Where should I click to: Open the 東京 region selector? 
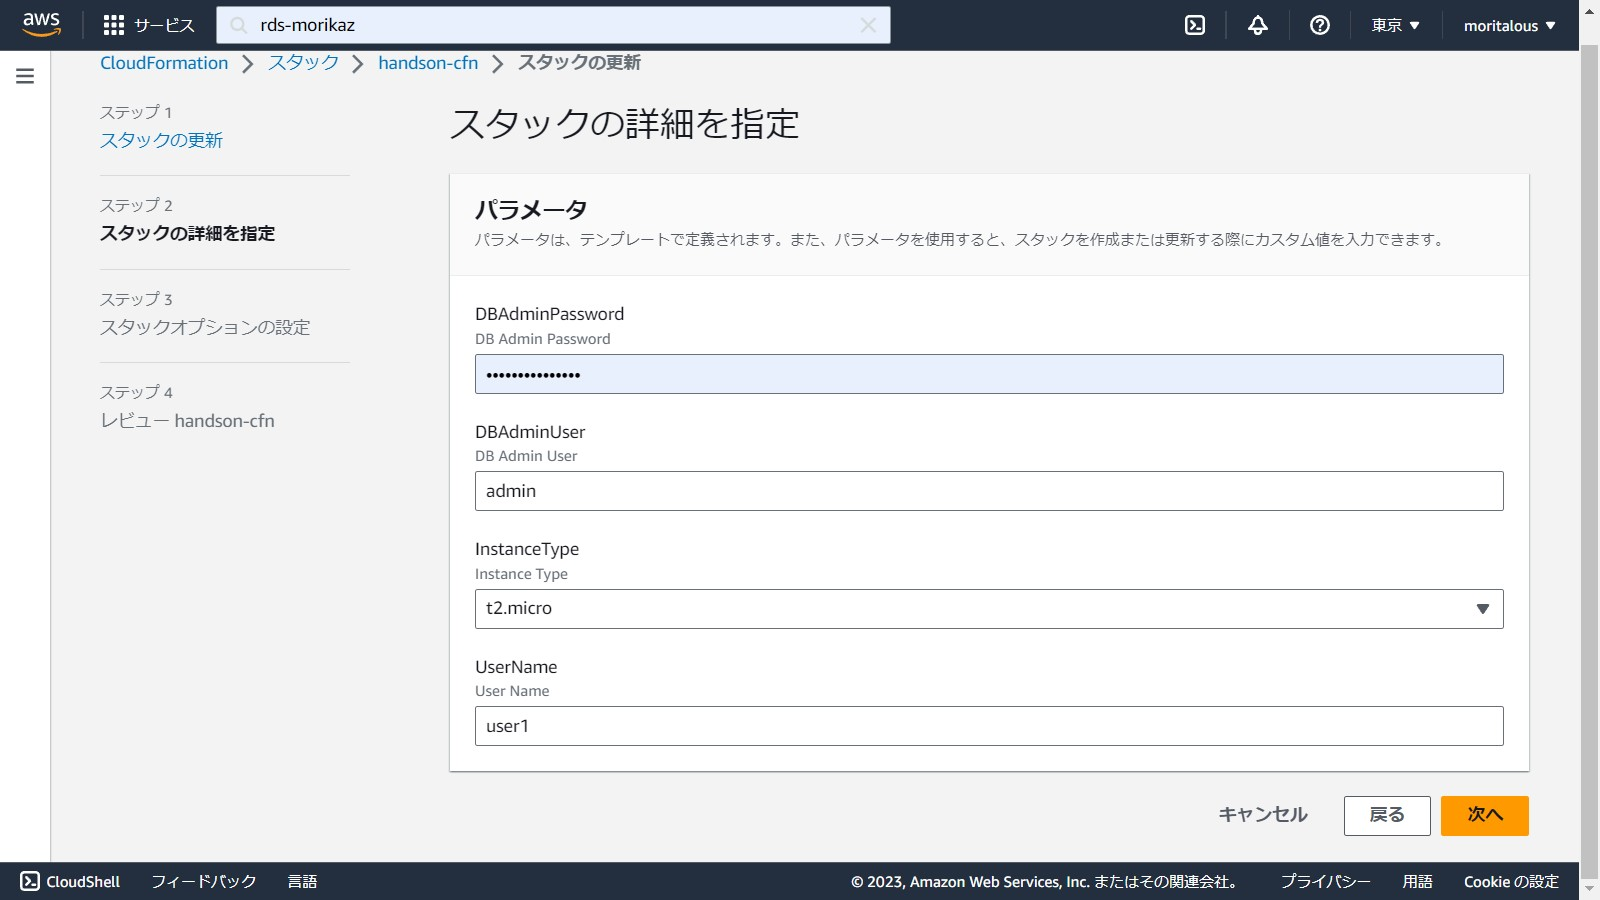pyautogui.click(x=1395, y=25)
